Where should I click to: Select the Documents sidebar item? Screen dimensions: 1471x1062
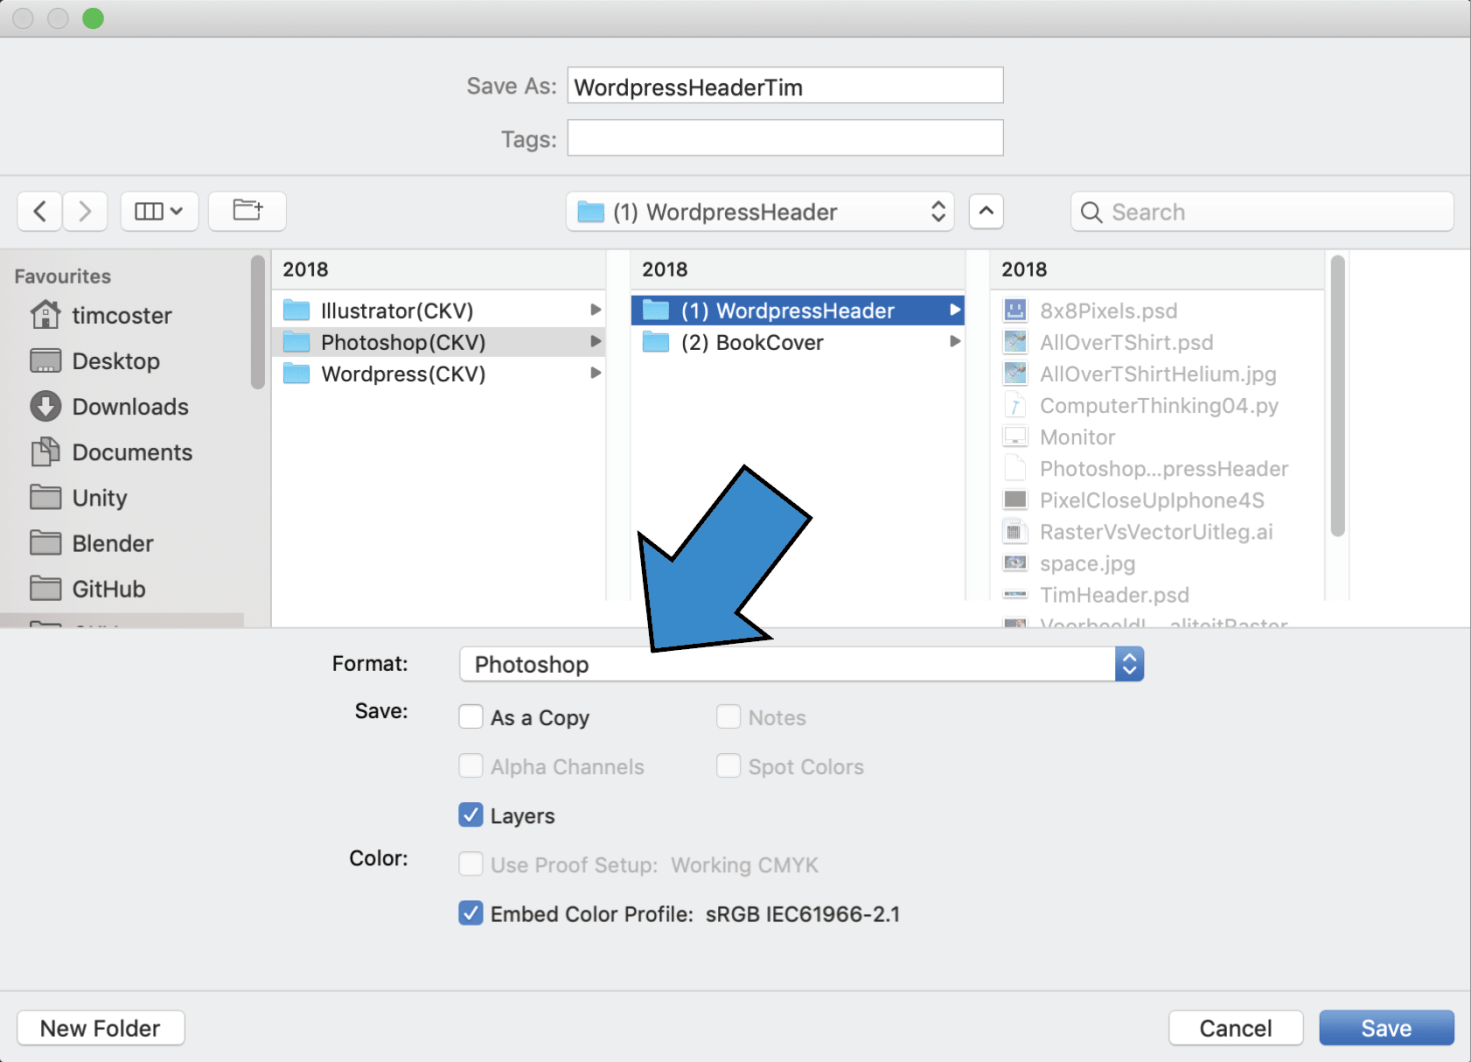pyautogui.click(x=131, y=453)
